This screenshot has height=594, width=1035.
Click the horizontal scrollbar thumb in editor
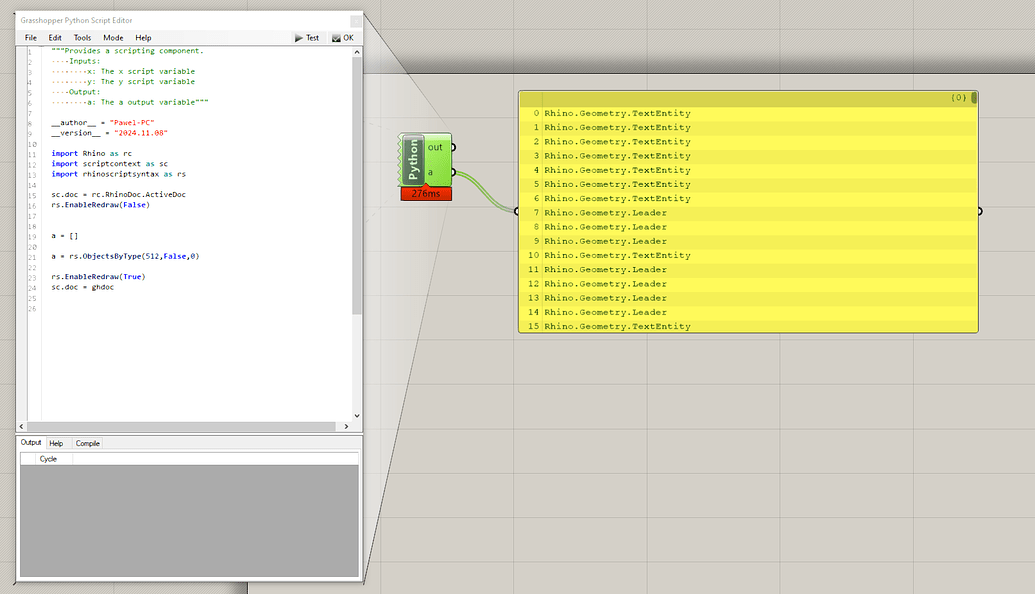click(181, 426)
